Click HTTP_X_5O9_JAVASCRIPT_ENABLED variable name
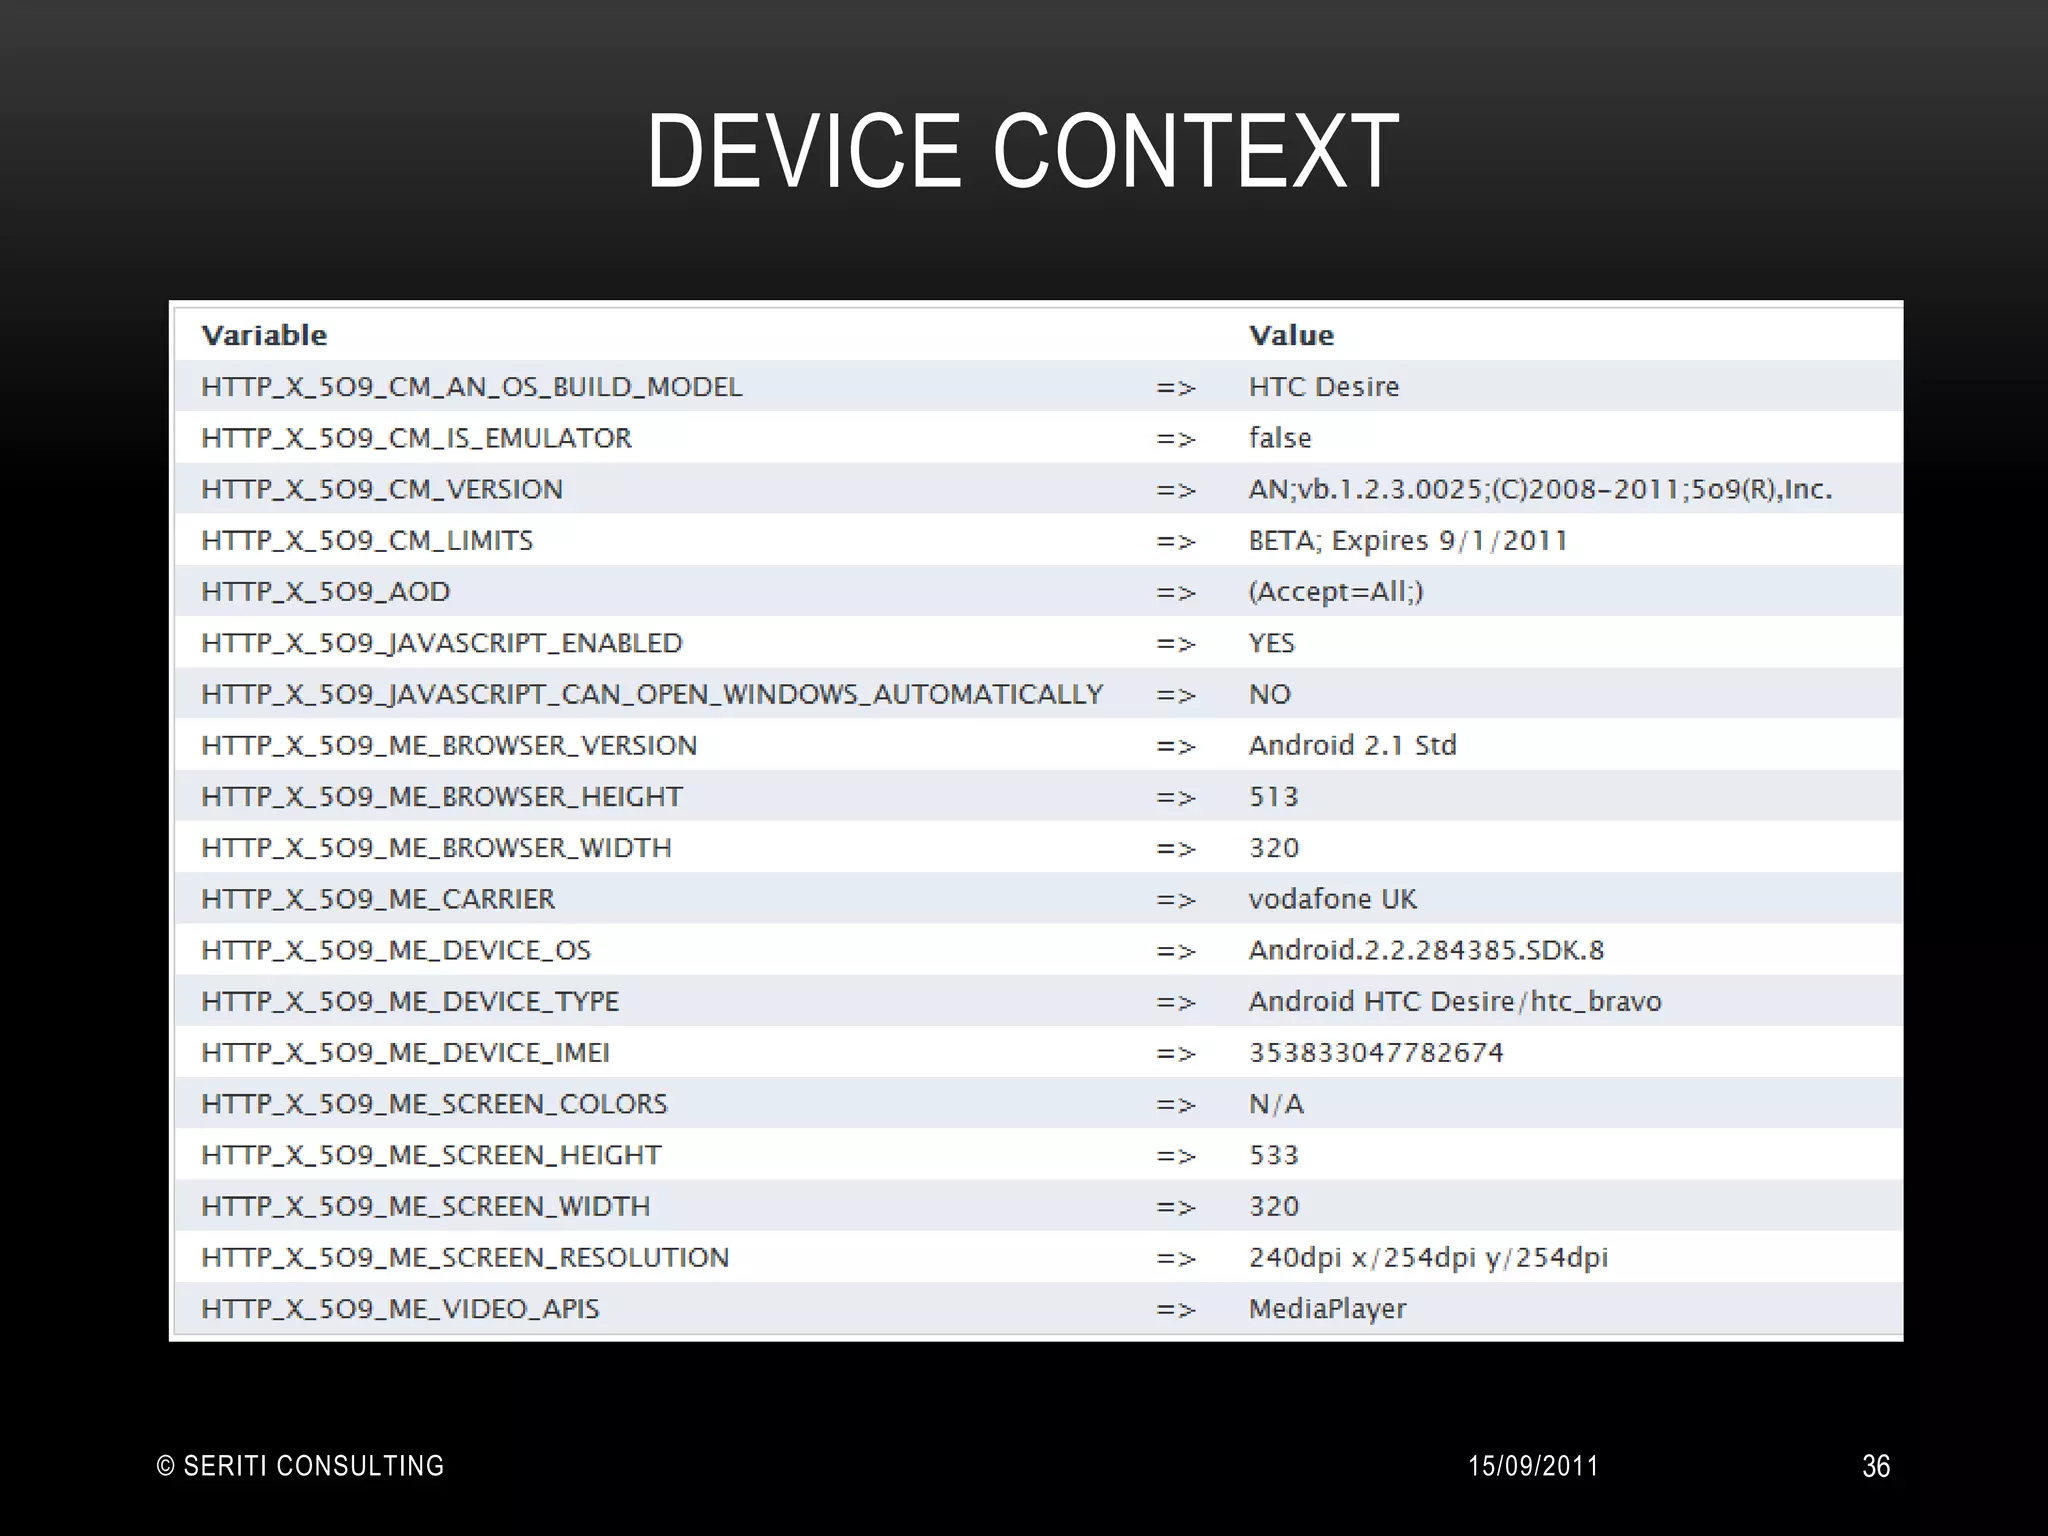Screen dimensions: 2048x1536 coord(442,643)
